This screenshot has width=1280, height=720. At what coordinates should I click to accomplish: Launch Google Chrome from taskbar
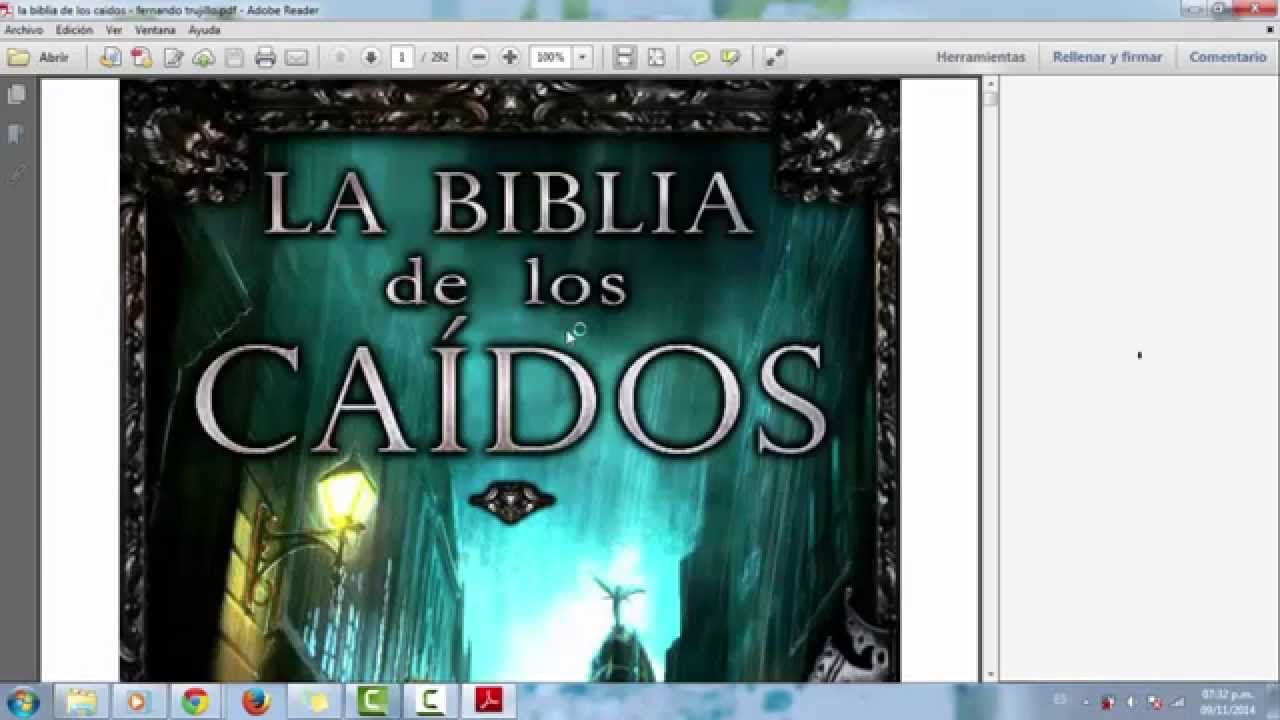pos(195,702)
